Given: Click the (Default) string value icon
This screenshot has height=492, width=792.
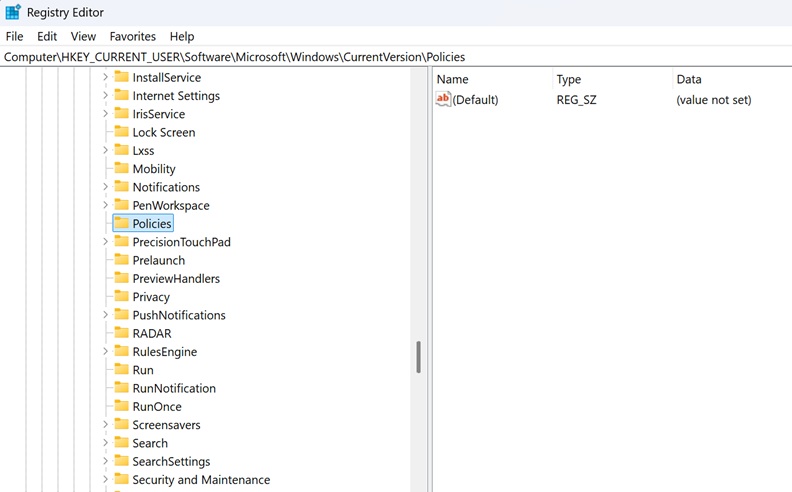Looking at the screenshot, I should (x=444, y=100).
